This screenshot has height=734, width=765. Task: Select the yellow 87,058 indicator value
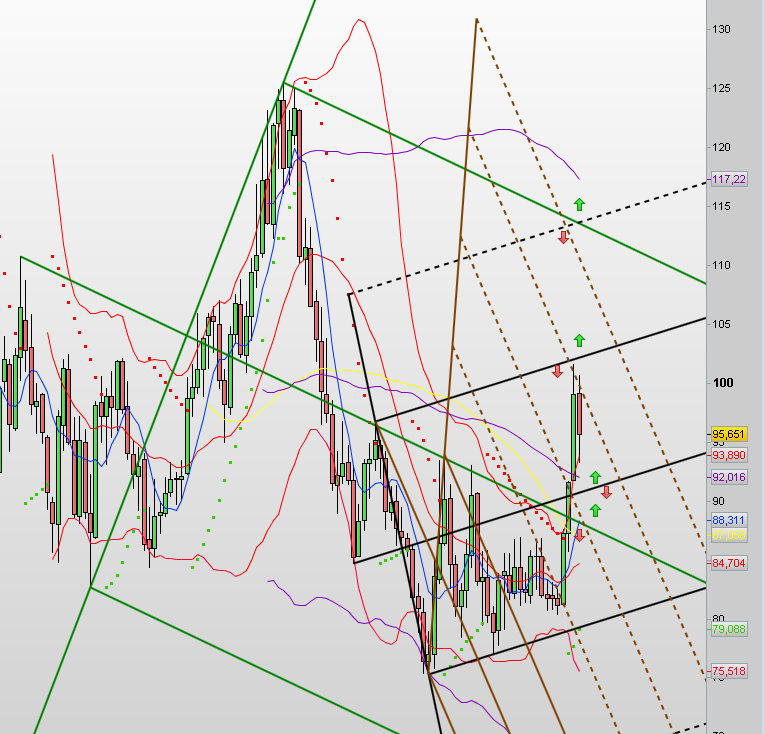click(729, 535)
